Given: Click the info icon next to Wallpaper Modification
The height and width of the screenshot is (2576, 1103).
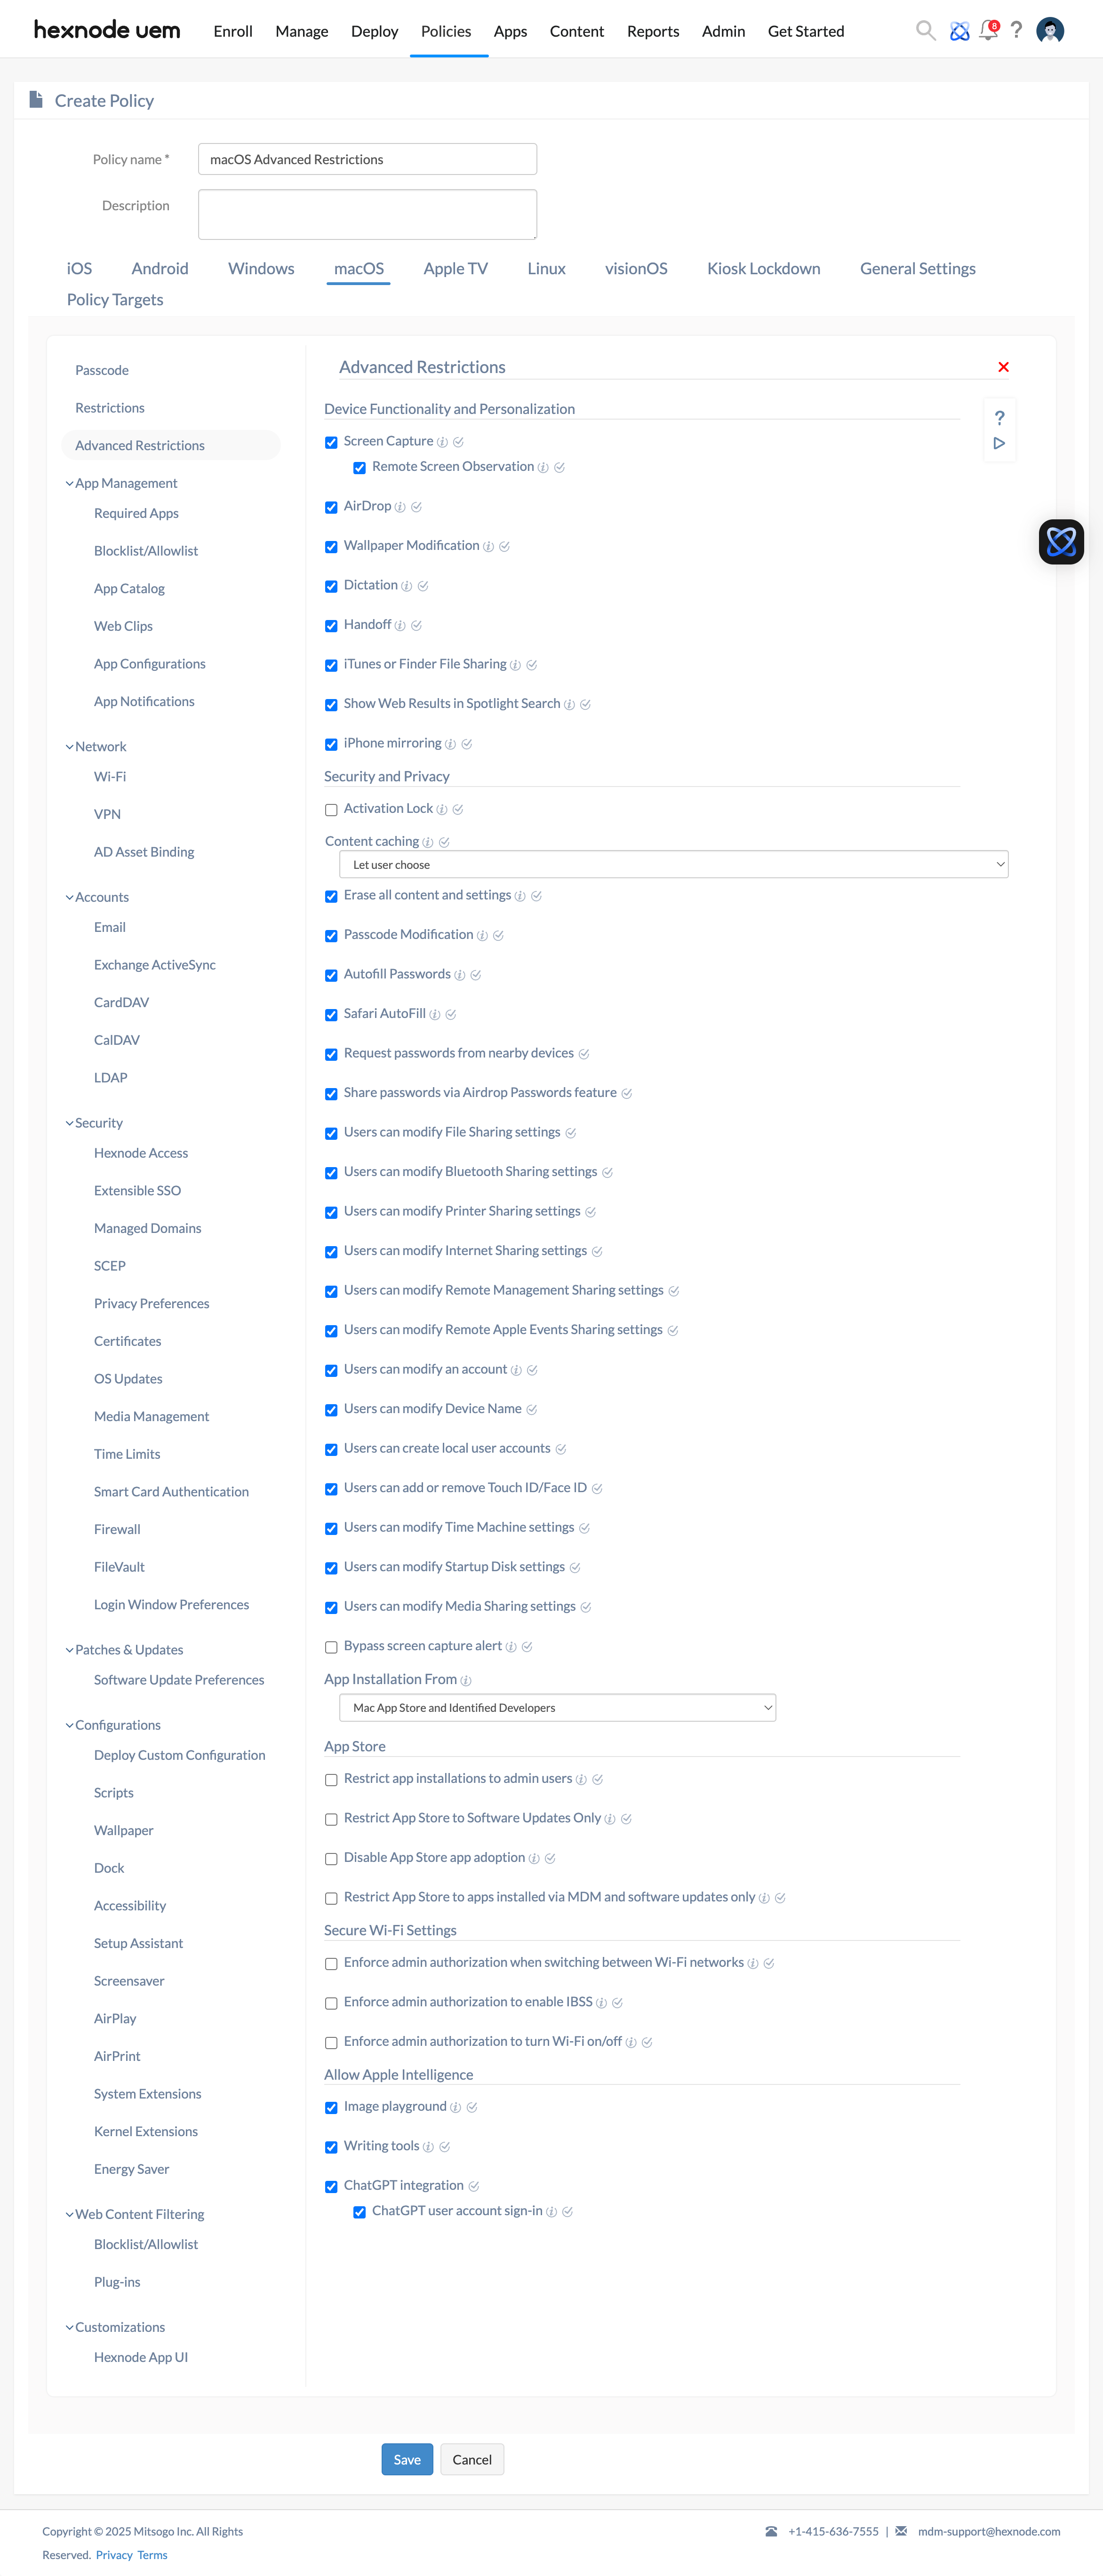Looking at the screenshot, I should point(488,546).
